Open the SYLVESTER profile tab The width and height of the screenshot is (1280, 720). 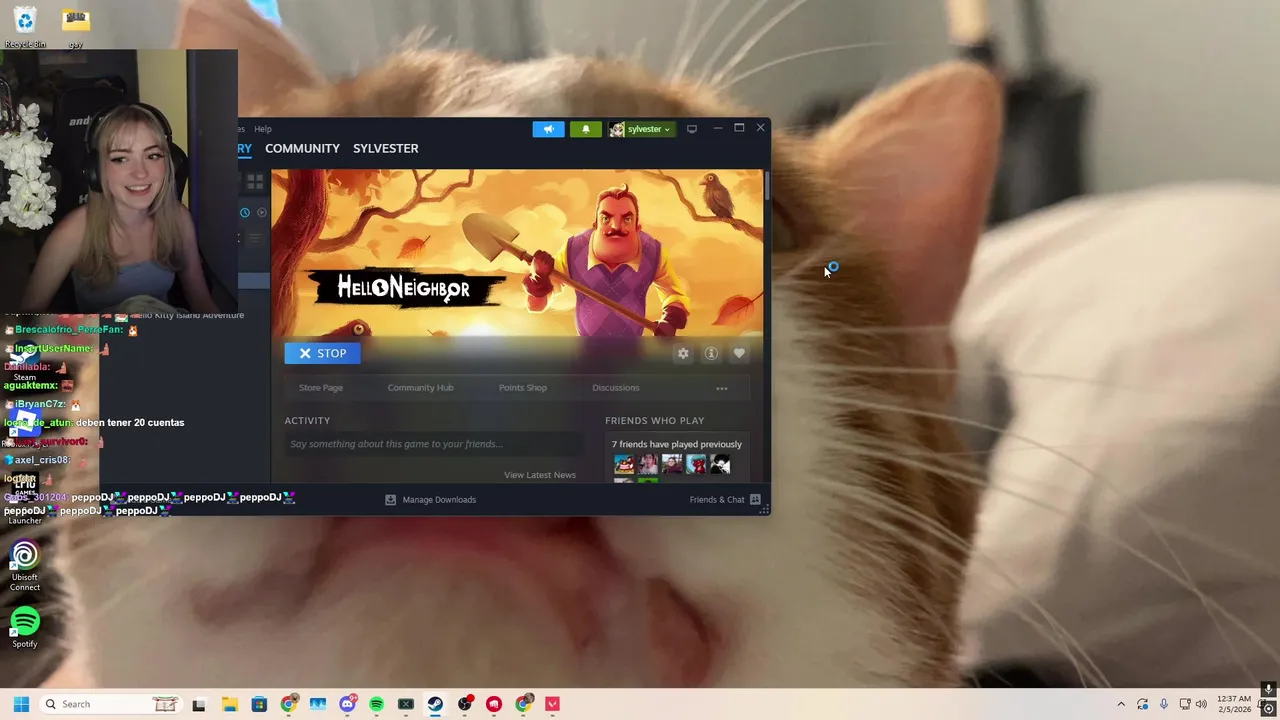pyautogui.click(x=386, y=148)
